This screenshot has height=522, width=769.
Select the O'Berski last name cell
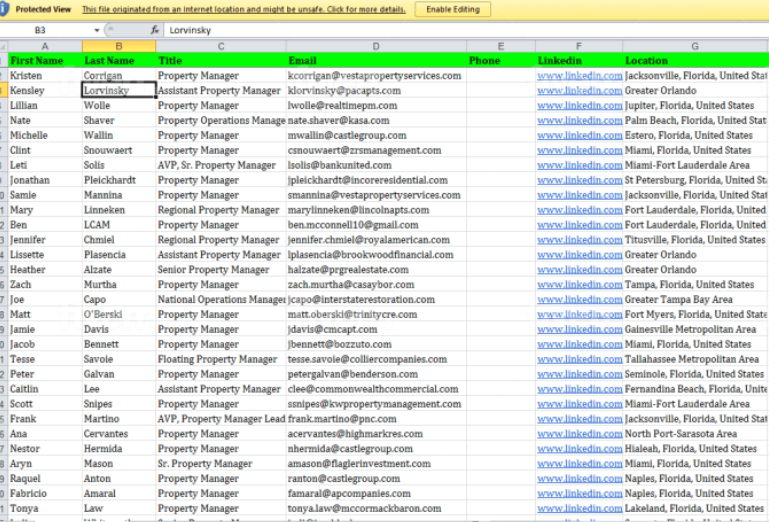pyautogui.click(x=119, y=314)
